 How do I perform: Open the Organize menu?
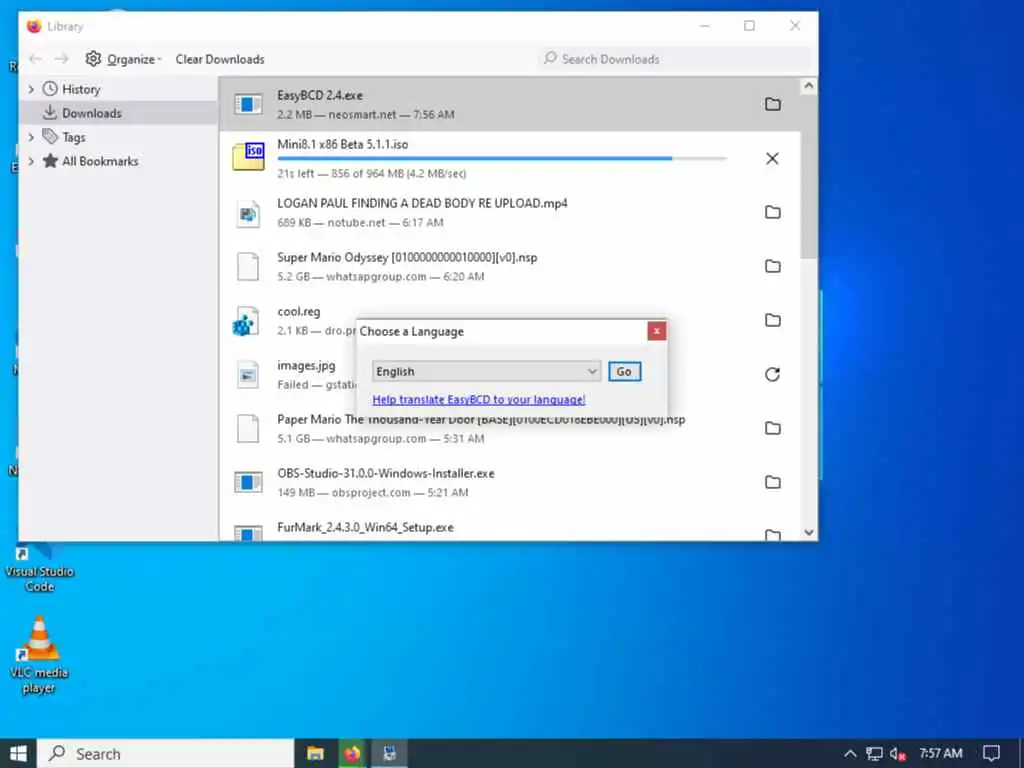pos(123,59)
